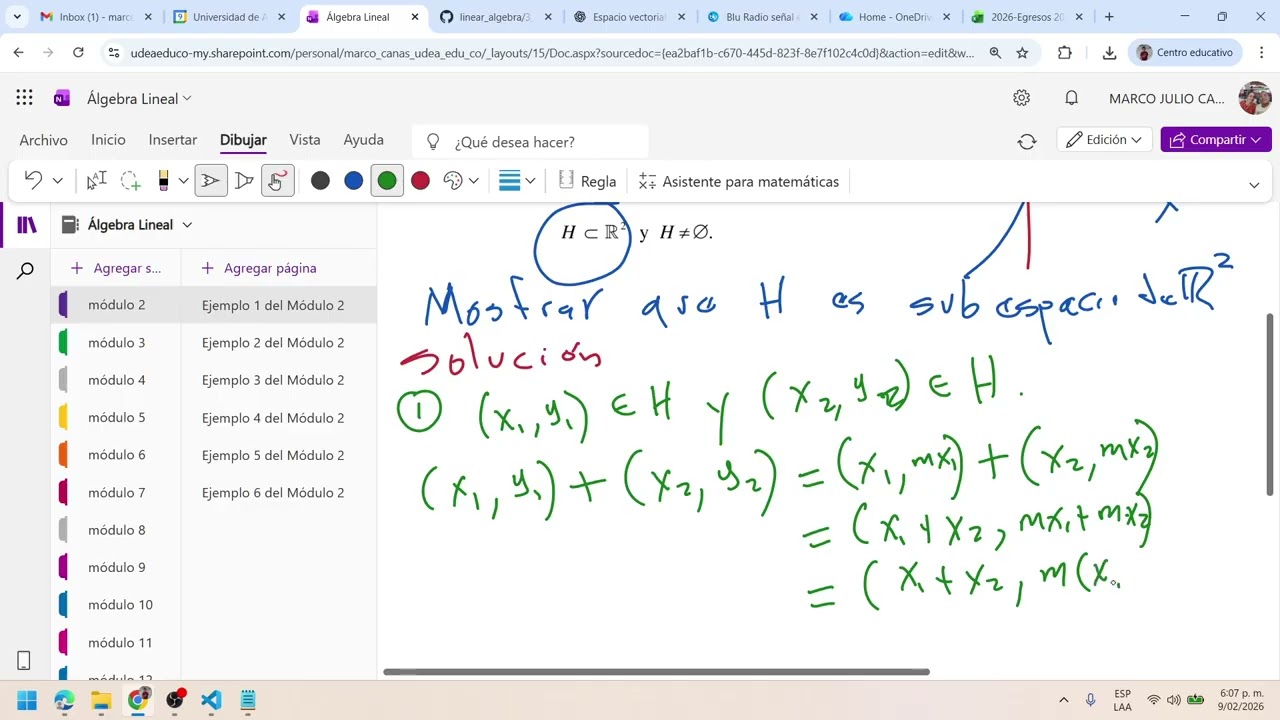
Task: Select the text/objects selection tool
Action: coord(96,181)
